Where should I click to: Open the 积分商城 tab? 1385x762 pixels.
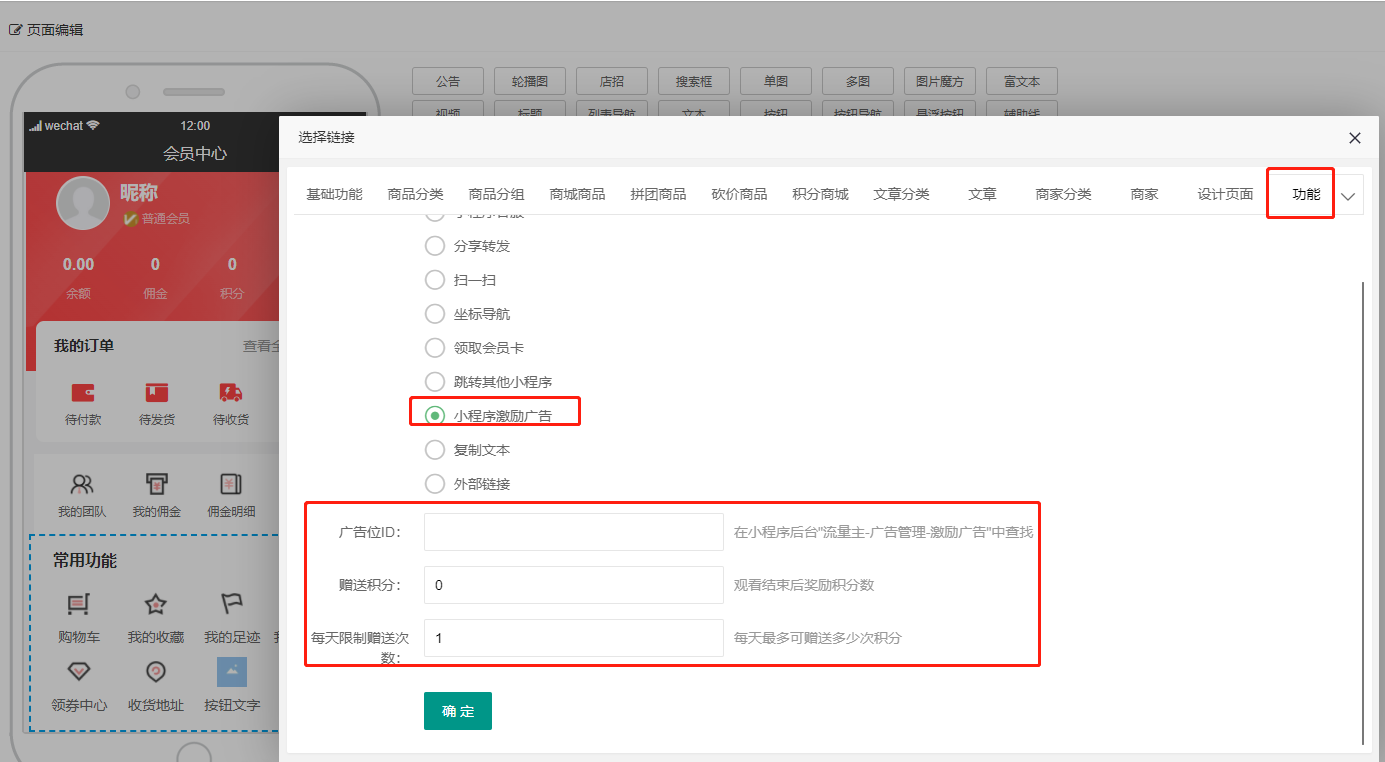click(x=820, y=194)
